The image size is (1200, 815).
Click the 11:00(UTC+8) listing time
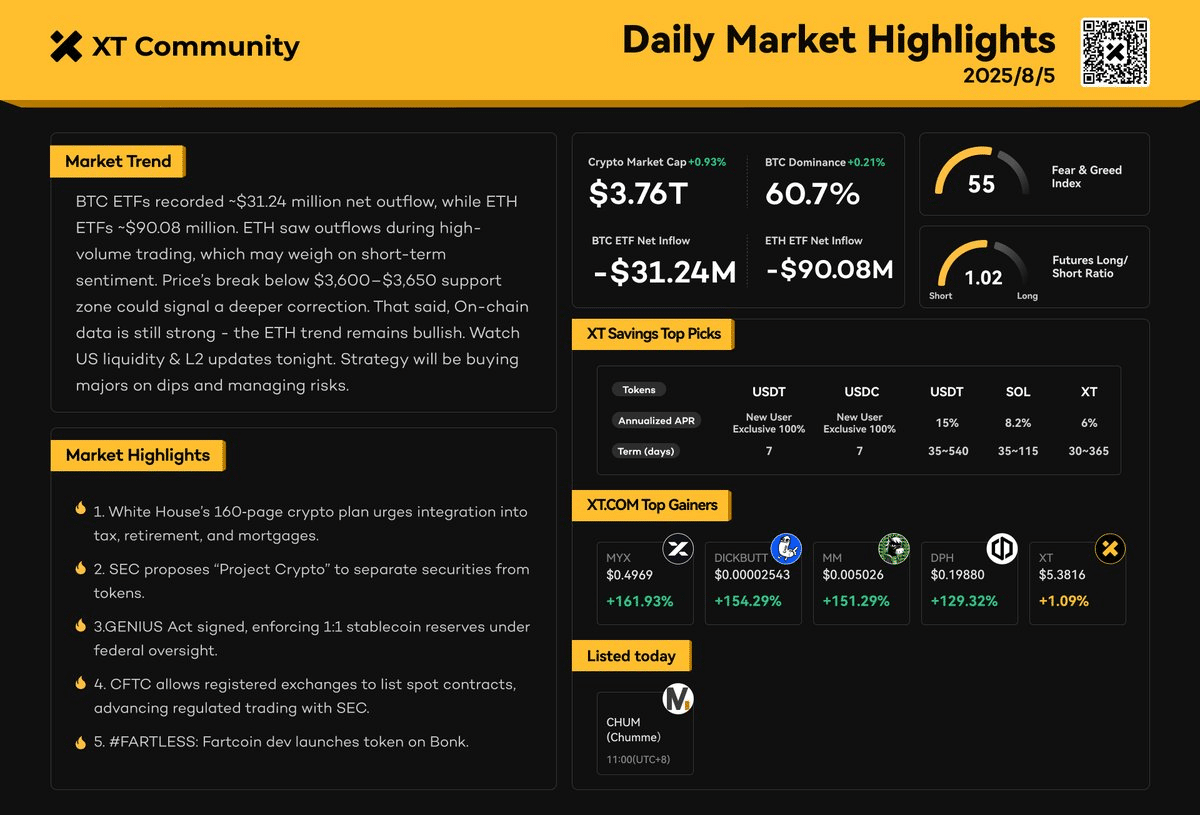tap(639, 761)
